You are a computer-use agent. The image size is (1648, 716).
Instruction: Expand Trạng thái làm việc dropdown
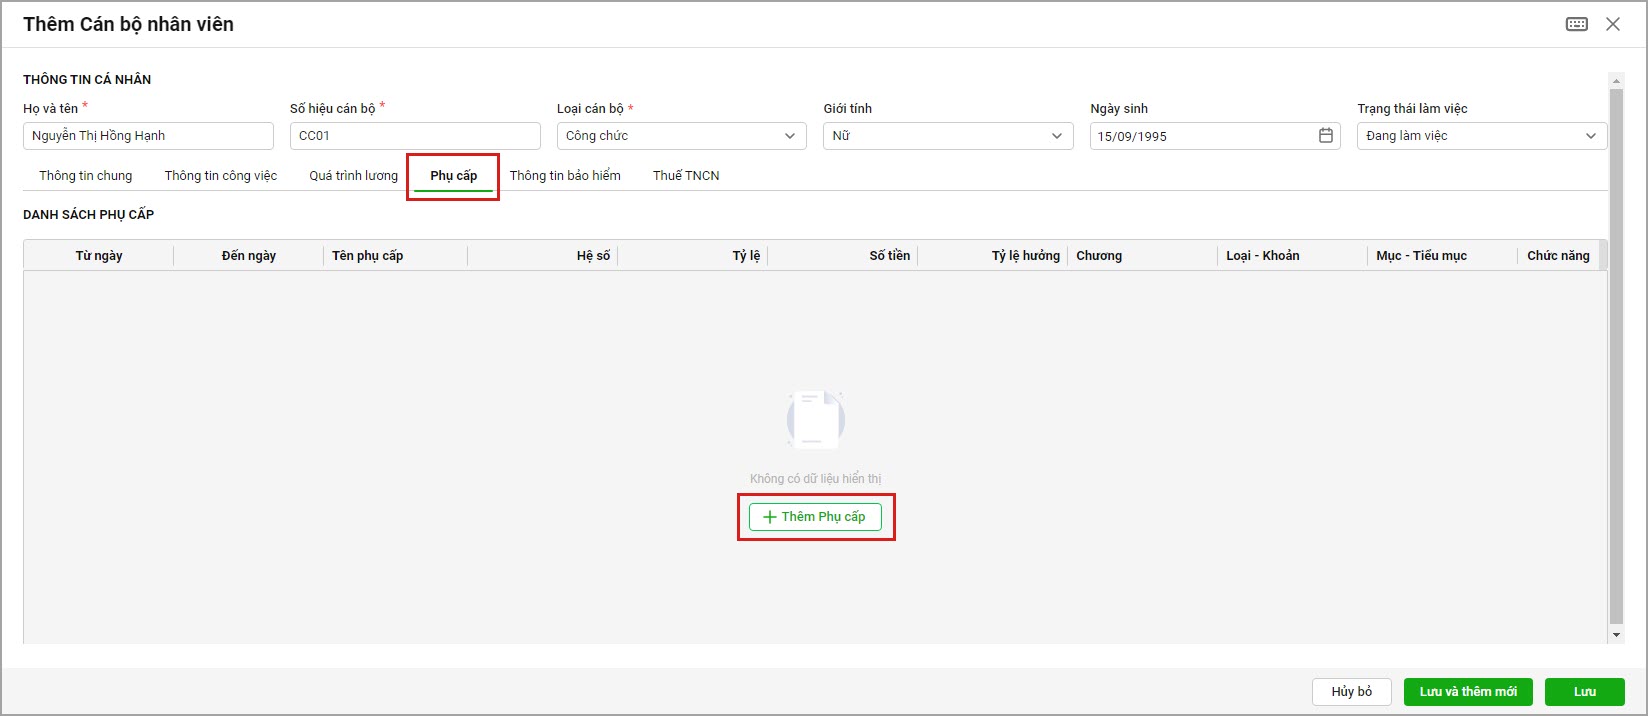(x=1590, y=136)
